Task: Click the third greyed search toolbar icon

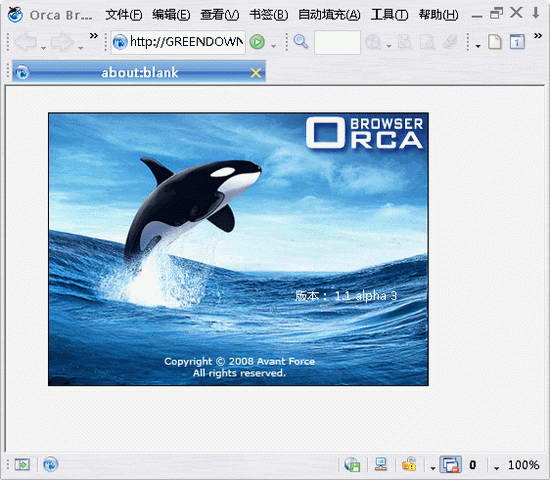Action: click(x=428, y=42)
